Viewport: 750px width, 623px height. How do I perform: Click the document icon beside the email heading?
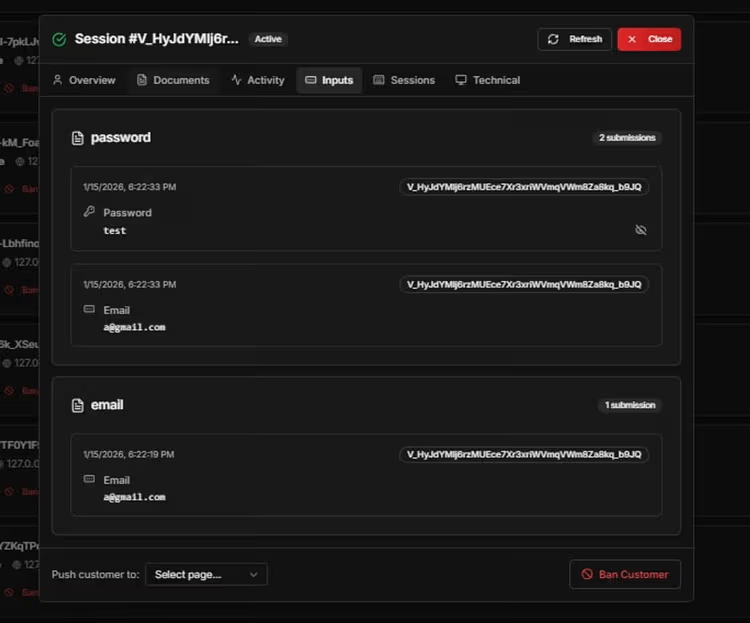(77, 406)
